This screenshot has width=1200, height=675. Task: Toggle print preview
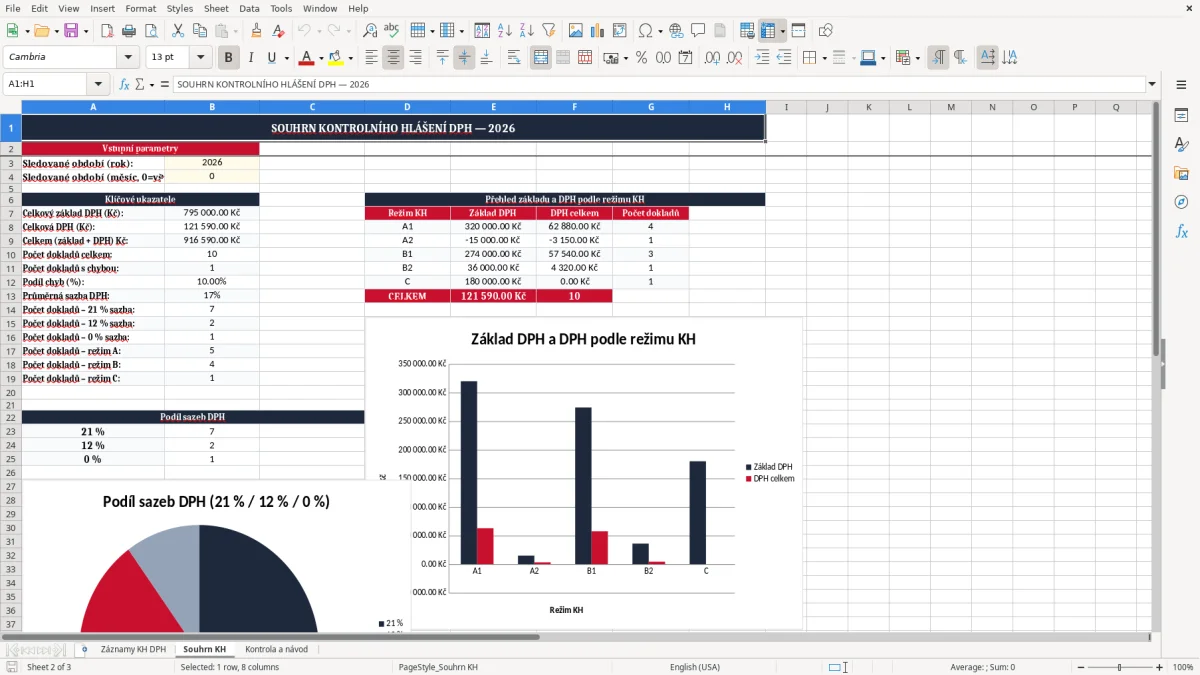(152, 31)
